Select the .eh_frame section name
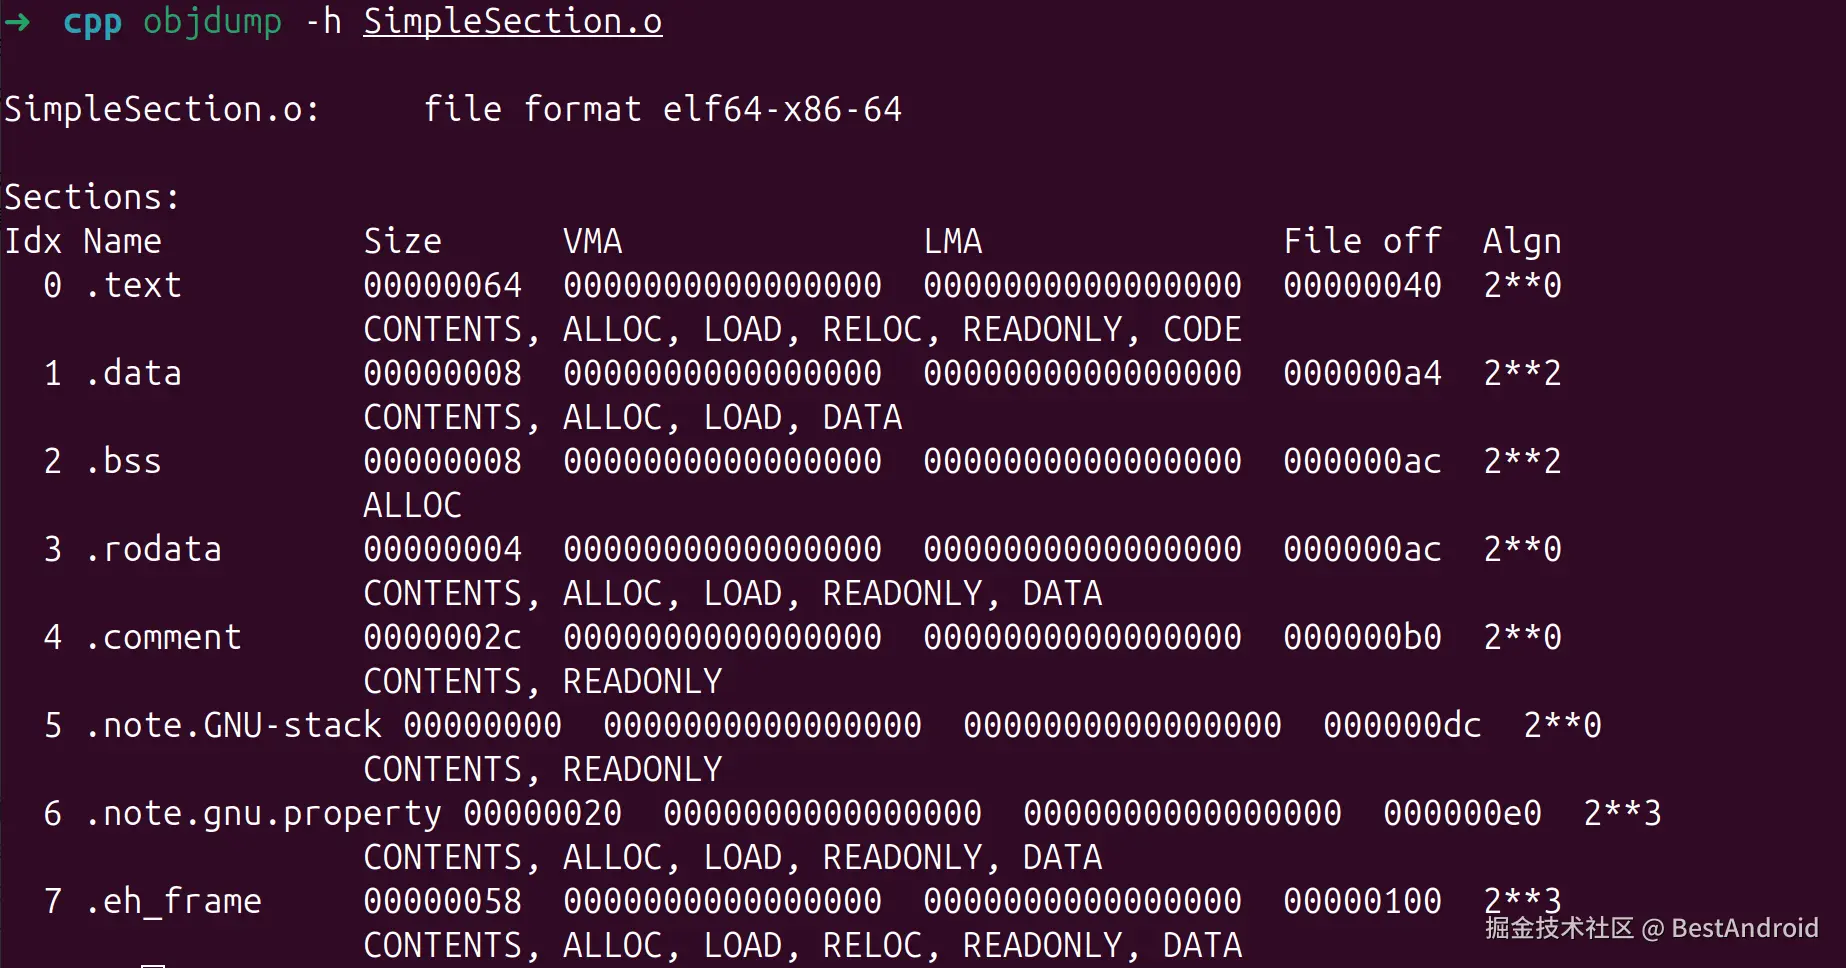The width and height of the screenshot is (1846, 968). [x=173, y=901]
